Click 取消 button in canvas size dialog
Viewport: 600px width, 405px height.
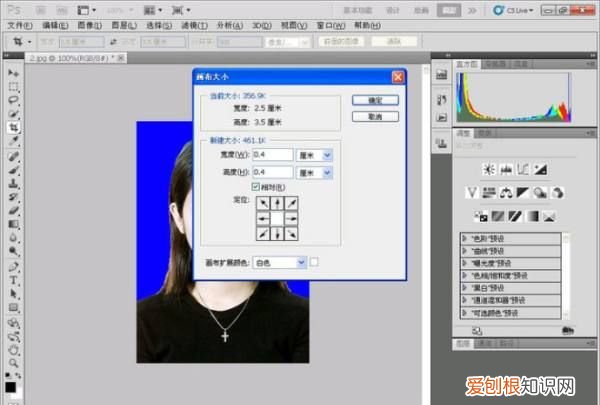[375, 116]
